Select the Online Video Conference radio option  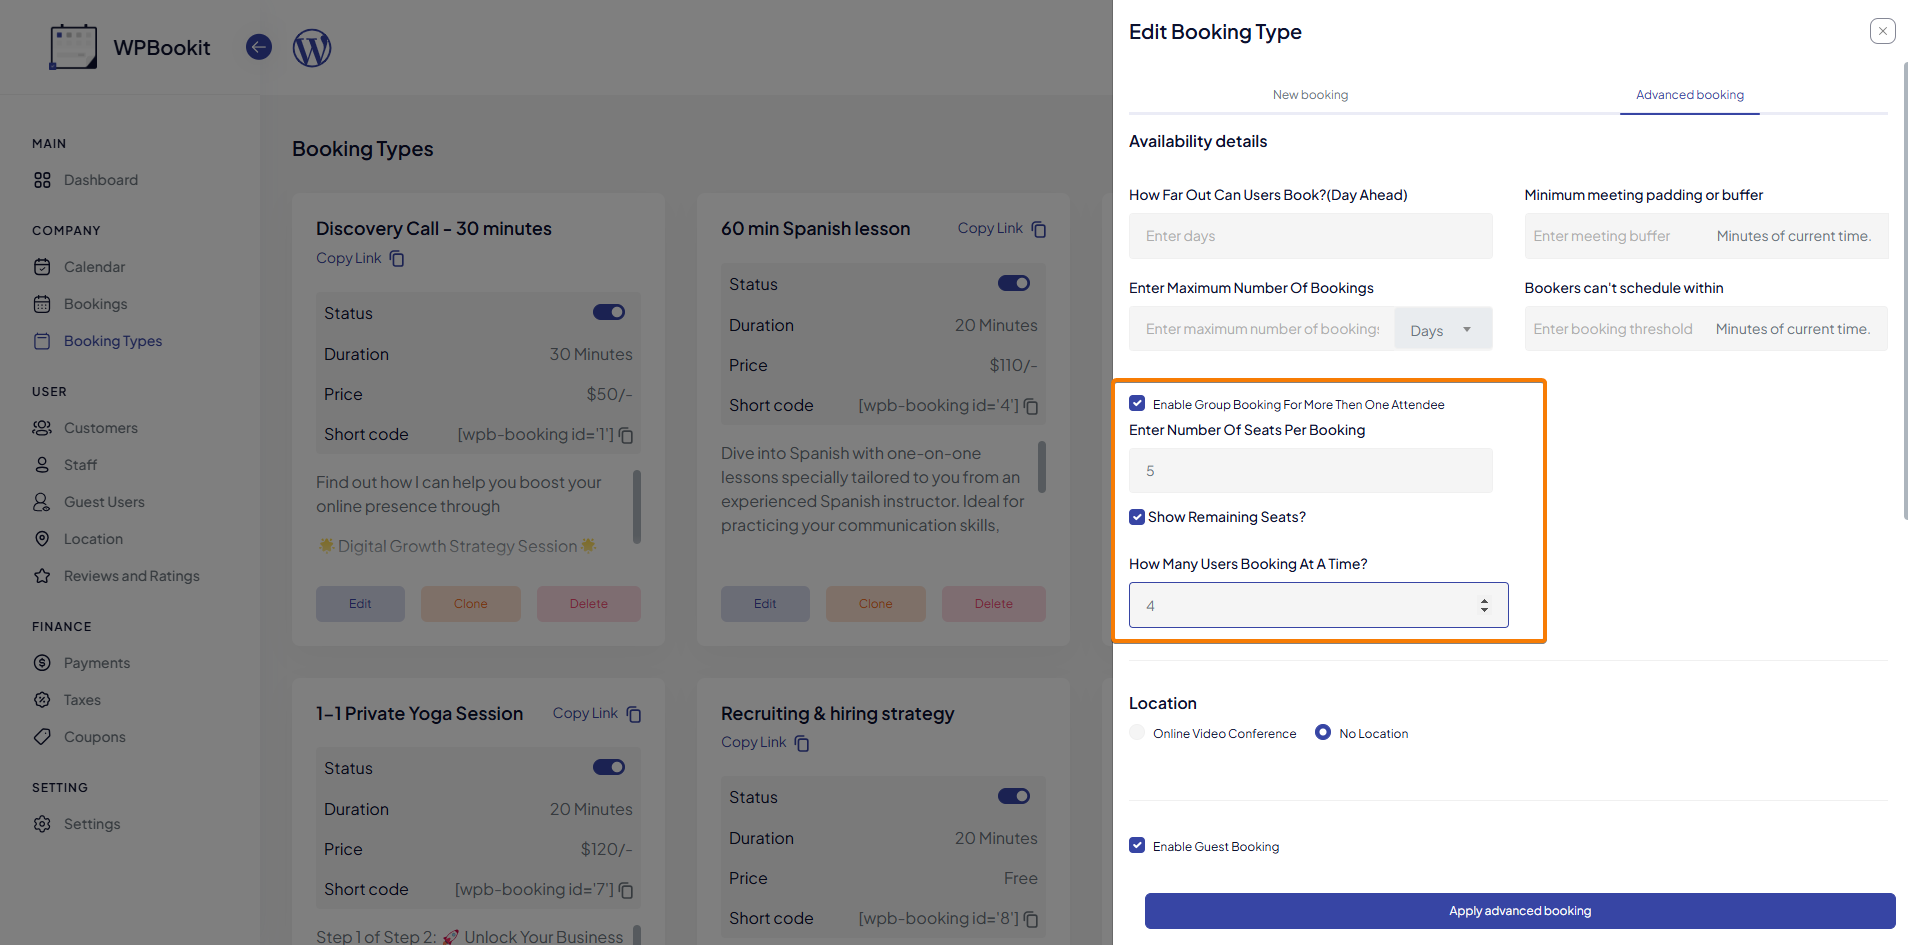(x=1137, y=732)
